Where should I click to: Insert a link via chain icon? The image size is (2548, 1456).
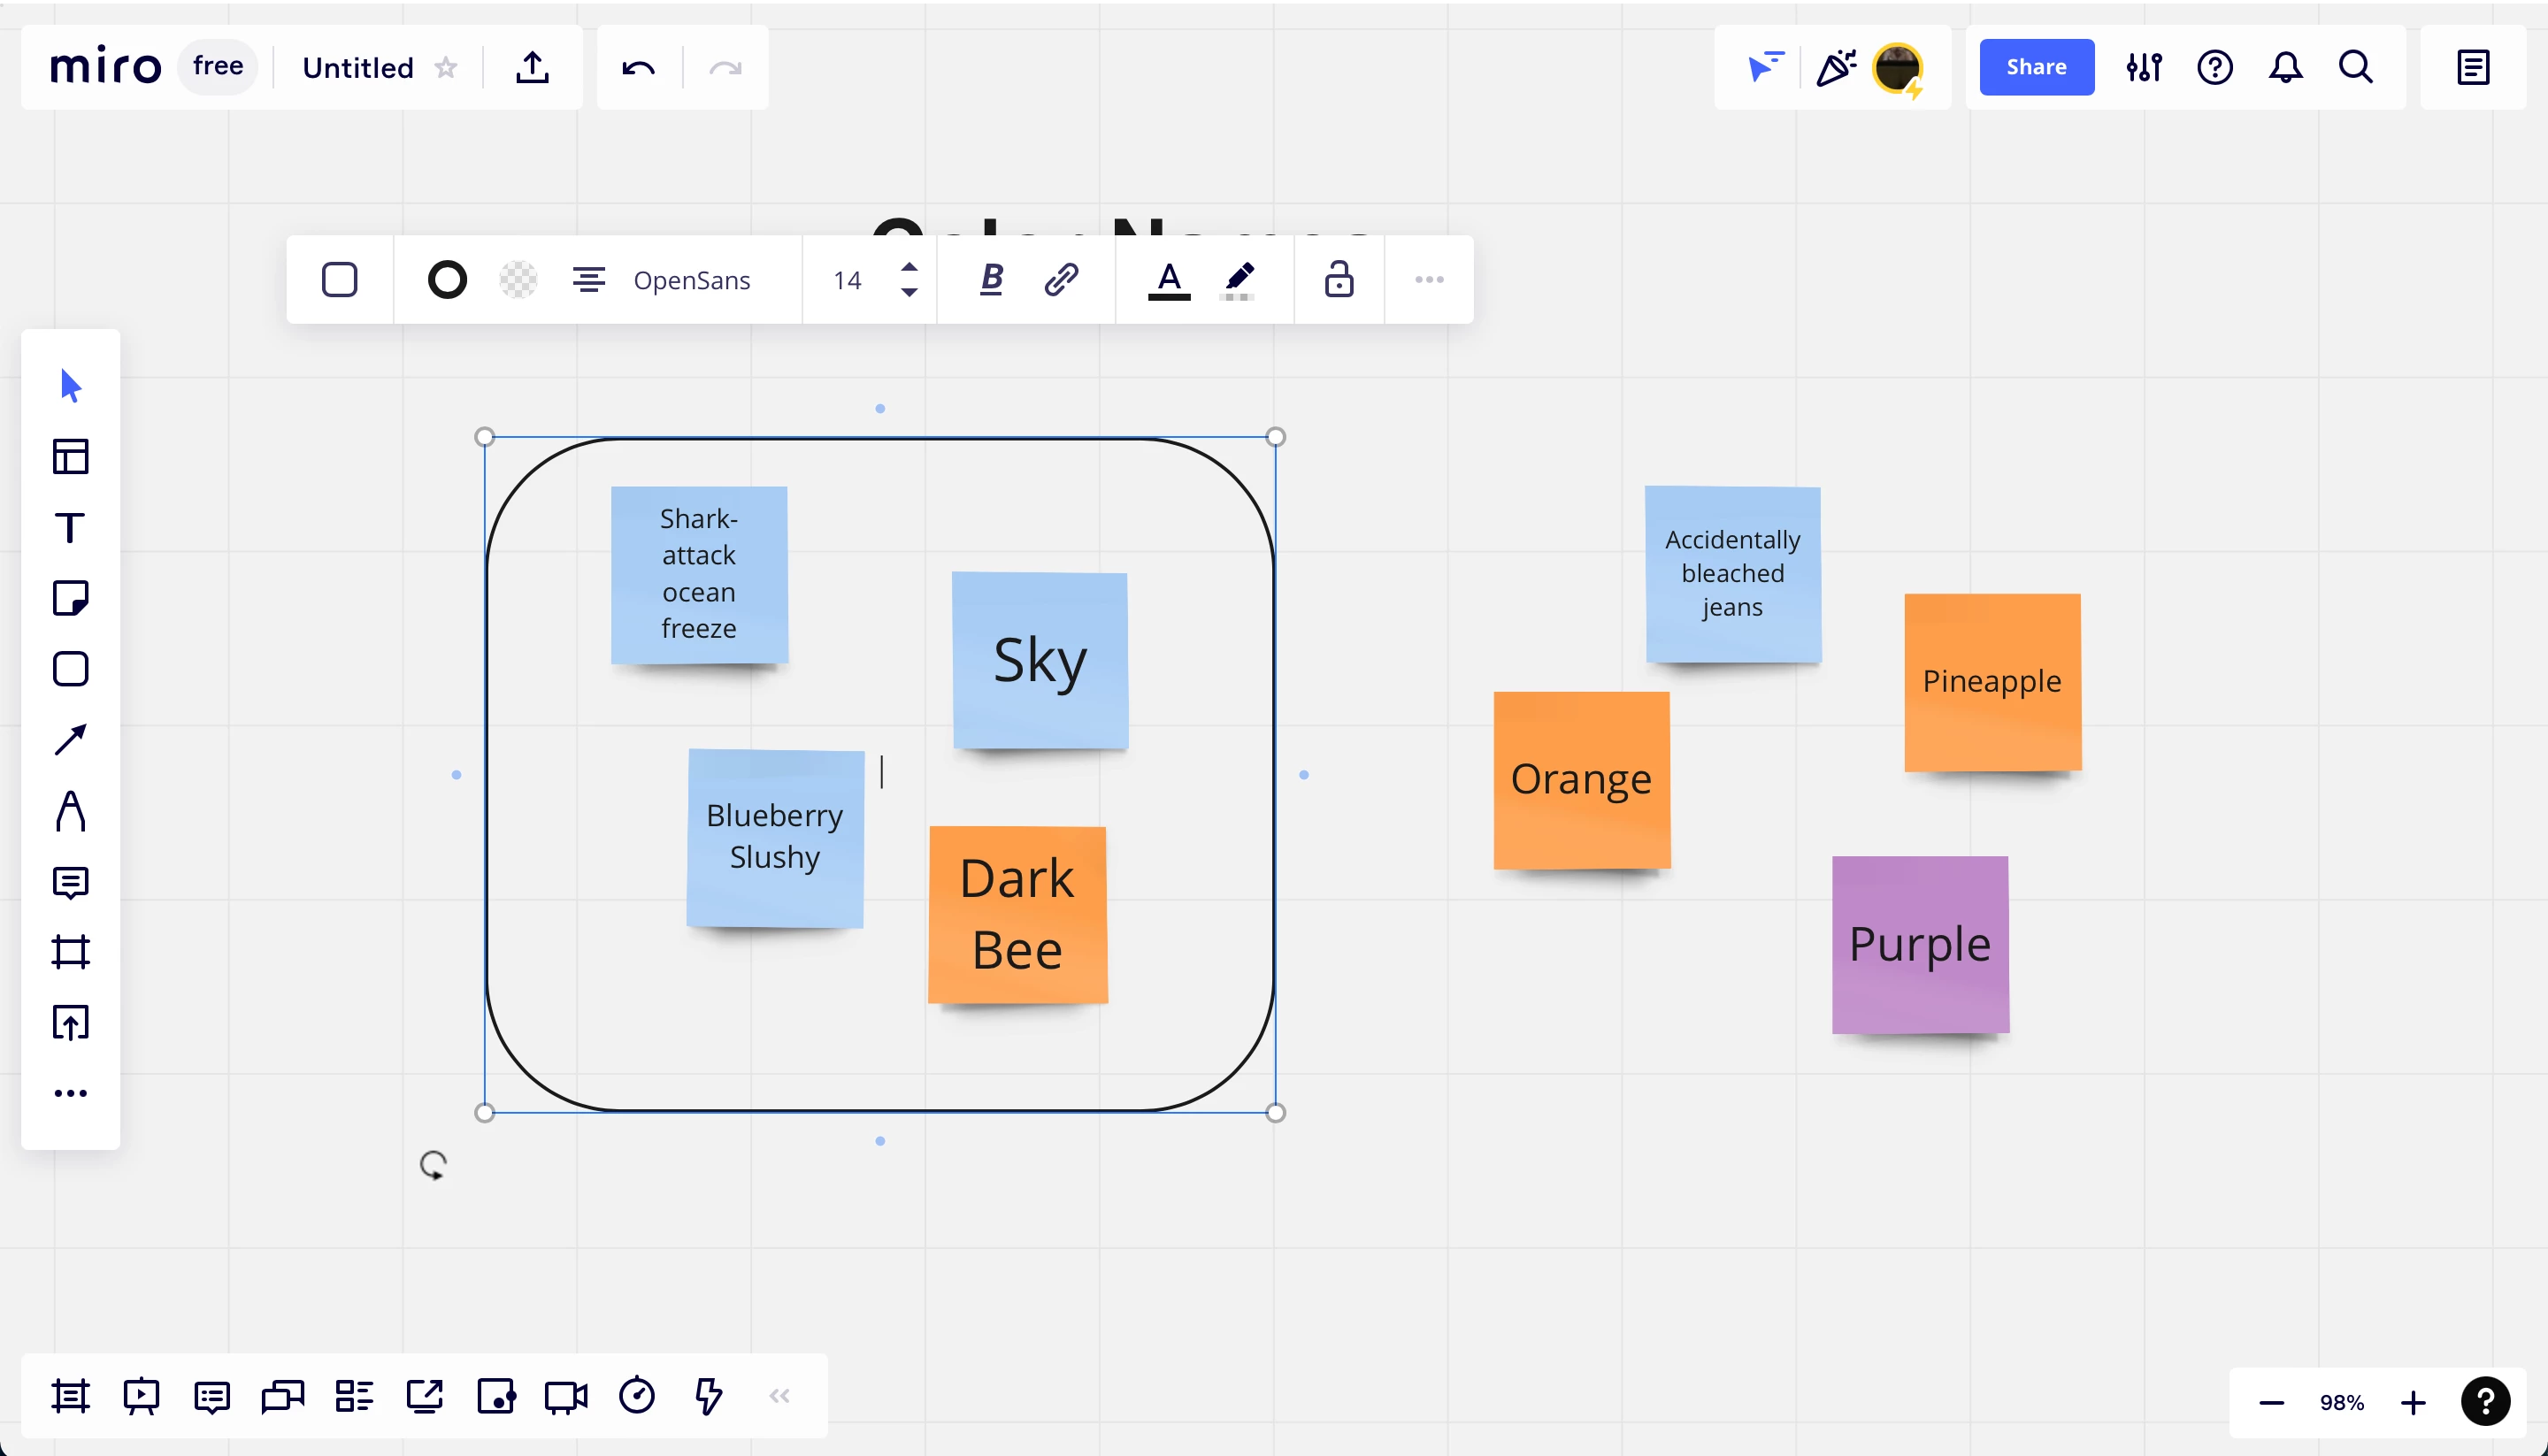[x=1061, y=279]
